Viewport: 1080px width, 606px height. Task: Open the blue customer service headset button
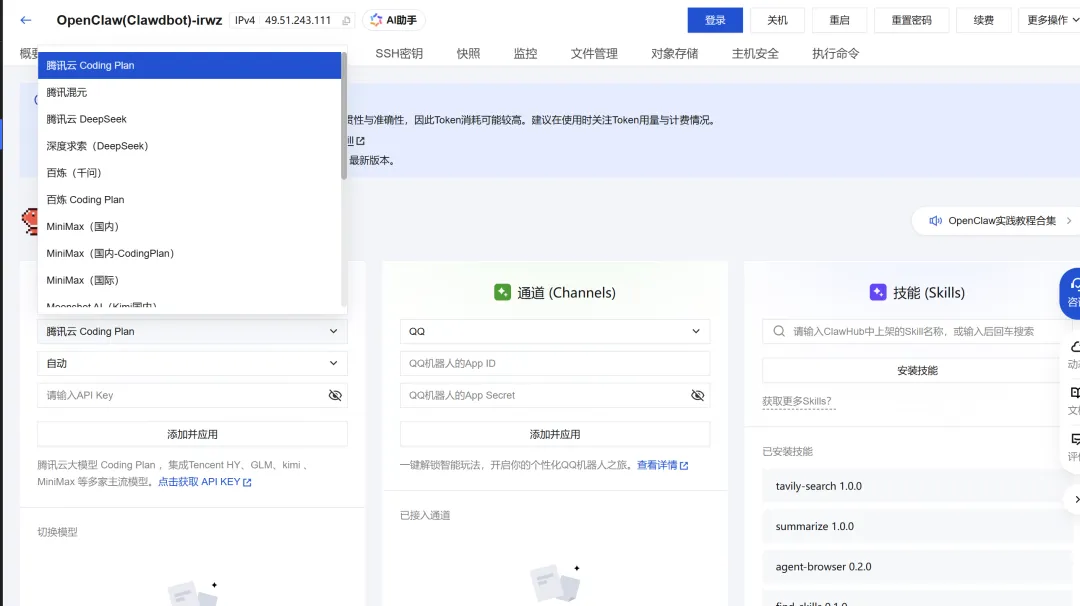[1071, 293]
